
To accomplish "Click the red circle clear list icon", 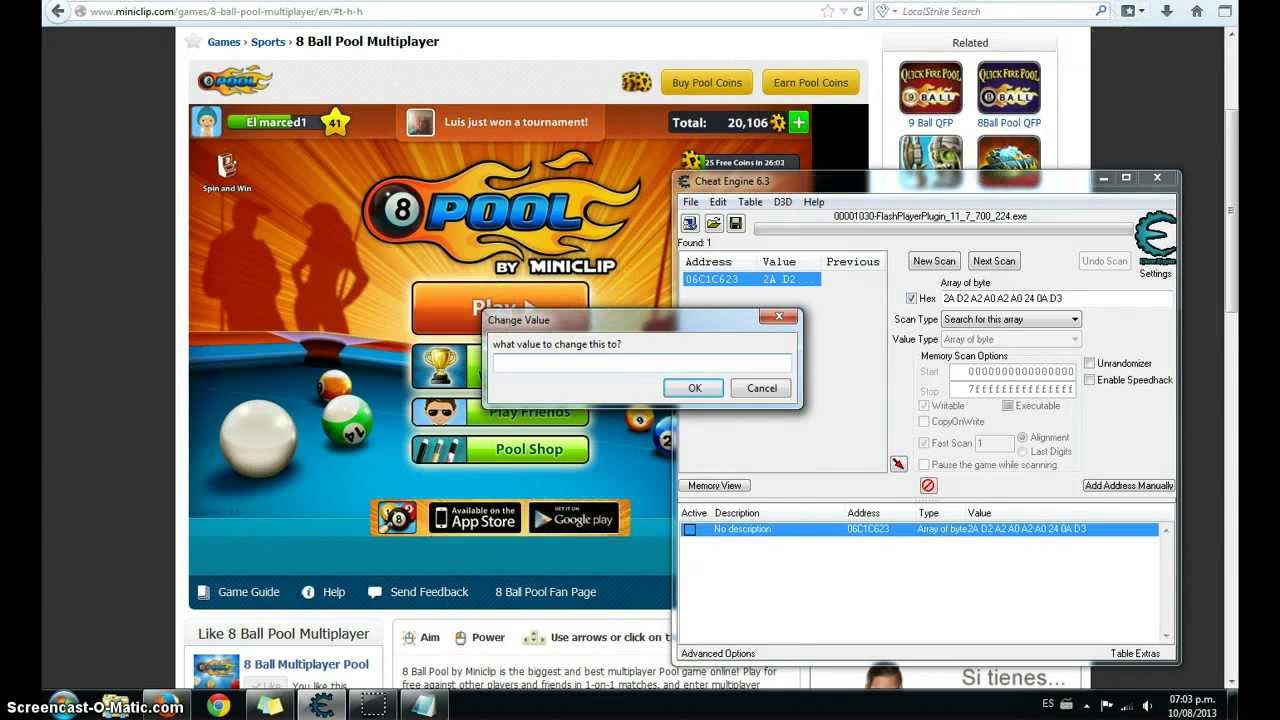I will (928, 485).
